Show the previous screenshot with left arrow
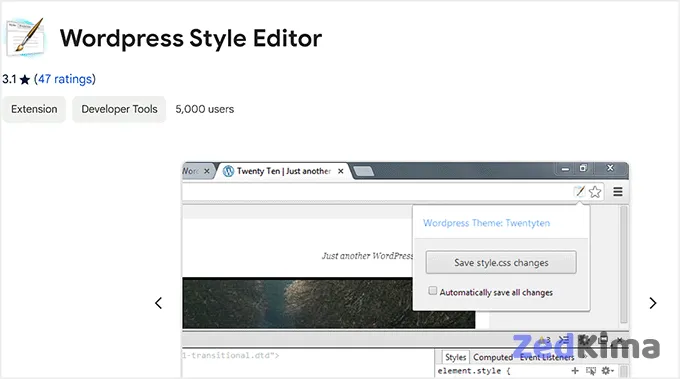 158,303
